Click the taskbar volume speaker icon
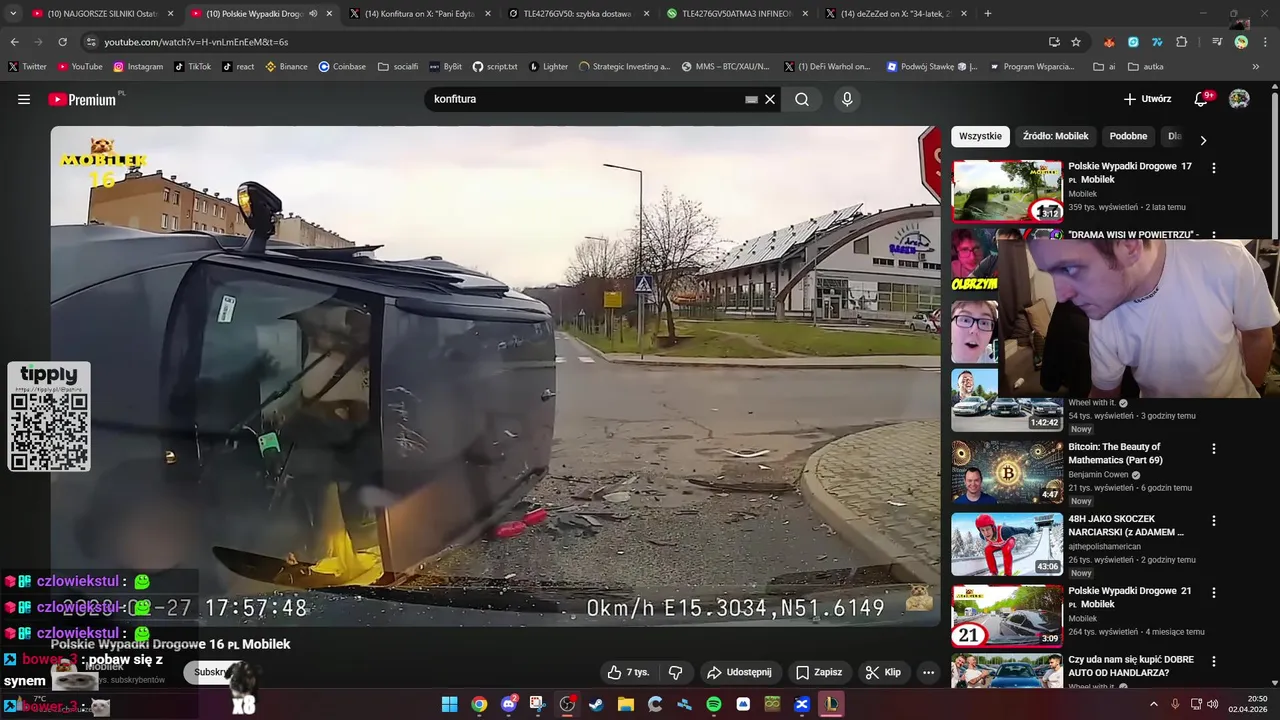Image resolution: width=1280 pixels, height=720 pixels. pos(1213,704)
